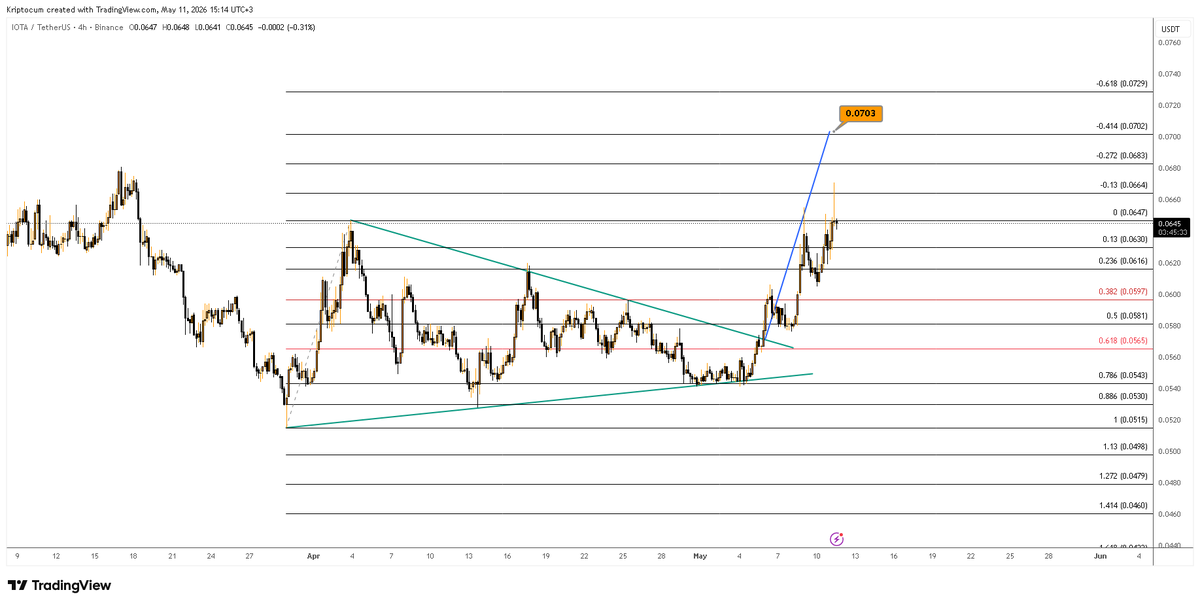Click the 0.236 (0.0616) Fibonacci label
Viewport: 1200px width, 605px height.
point(1123,261)
